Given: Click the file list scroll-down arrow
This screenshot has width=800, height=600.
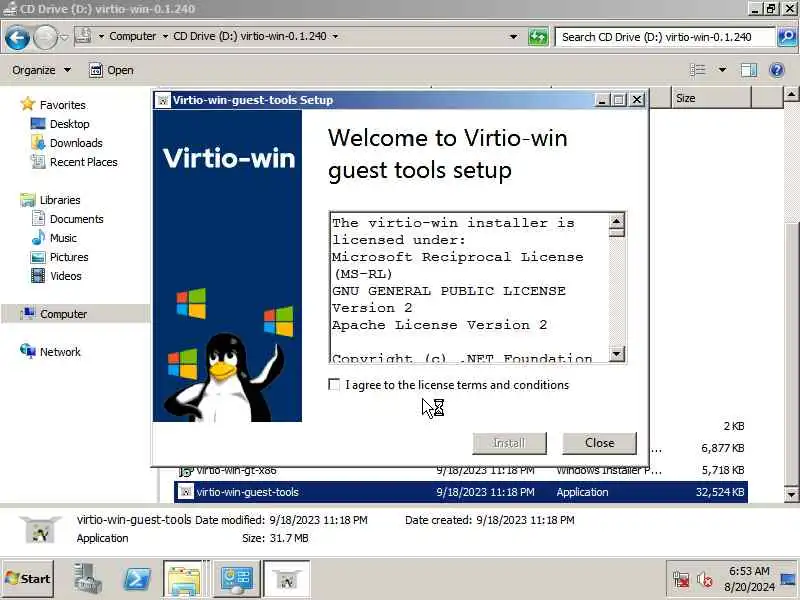Looking at the screenshot, I should [x=791, y=494].
